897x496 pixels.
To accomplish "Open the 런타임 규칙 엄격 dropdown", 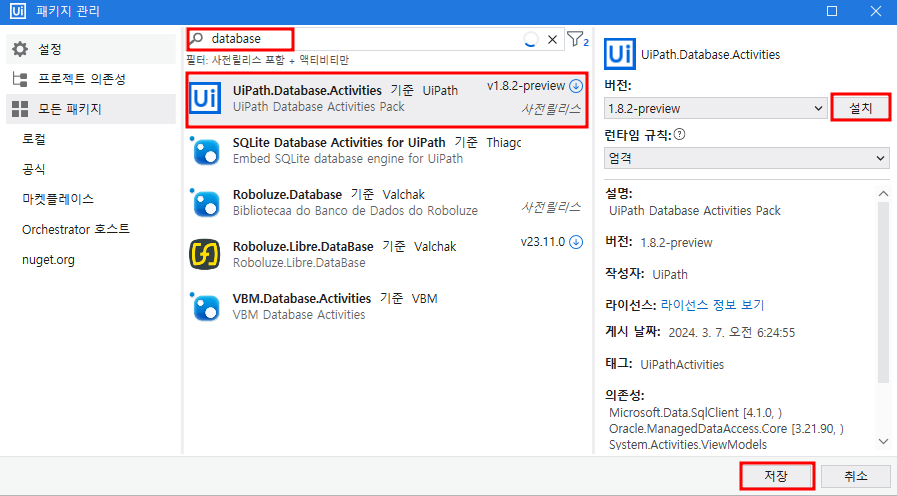I will tap(747, 158).
